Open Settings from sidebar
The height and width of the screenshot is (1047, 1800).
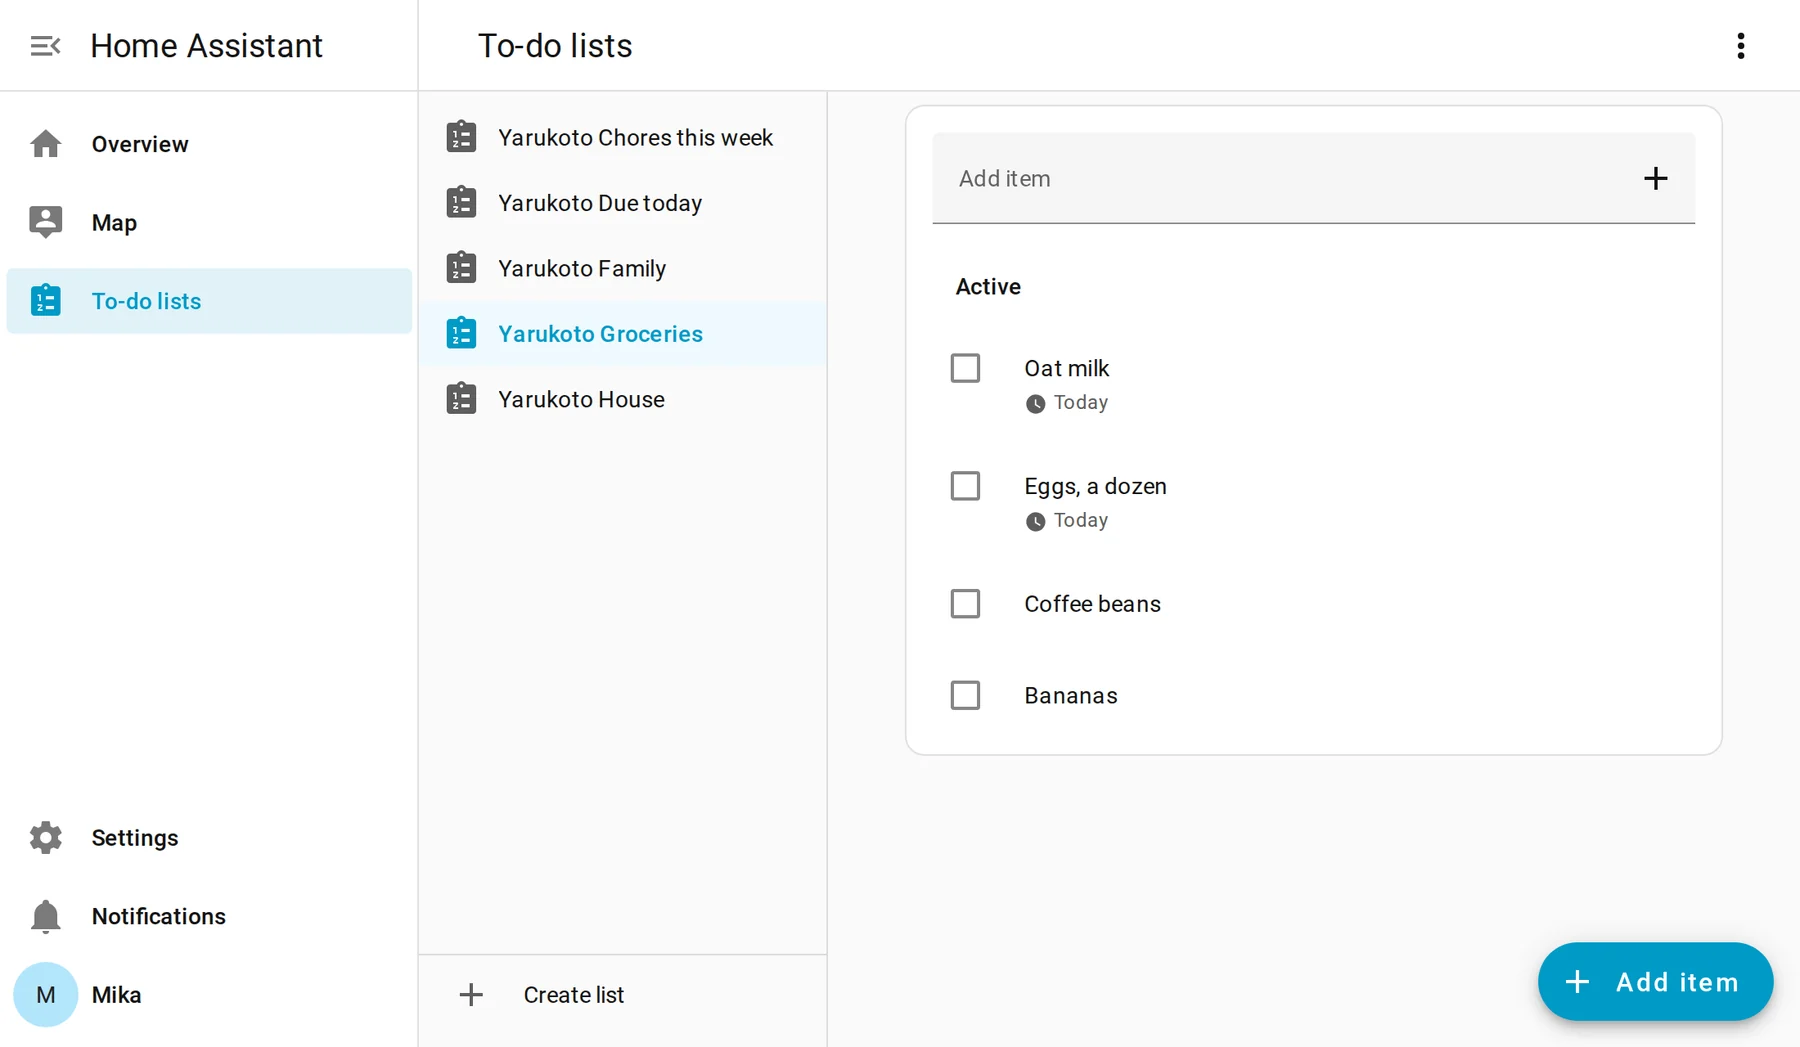point(209,838)
